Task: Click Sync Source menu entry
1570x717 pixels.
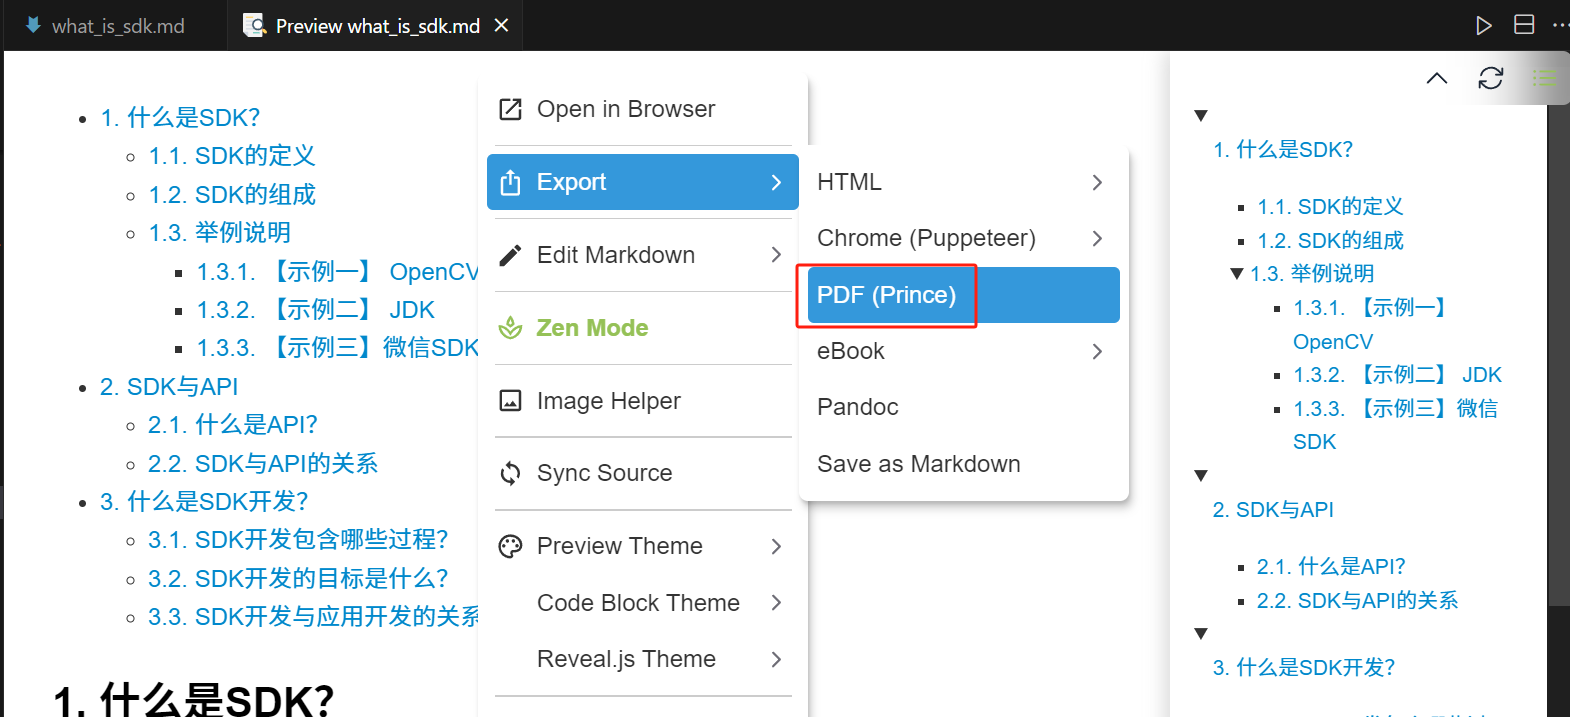Action: (604, 473)
